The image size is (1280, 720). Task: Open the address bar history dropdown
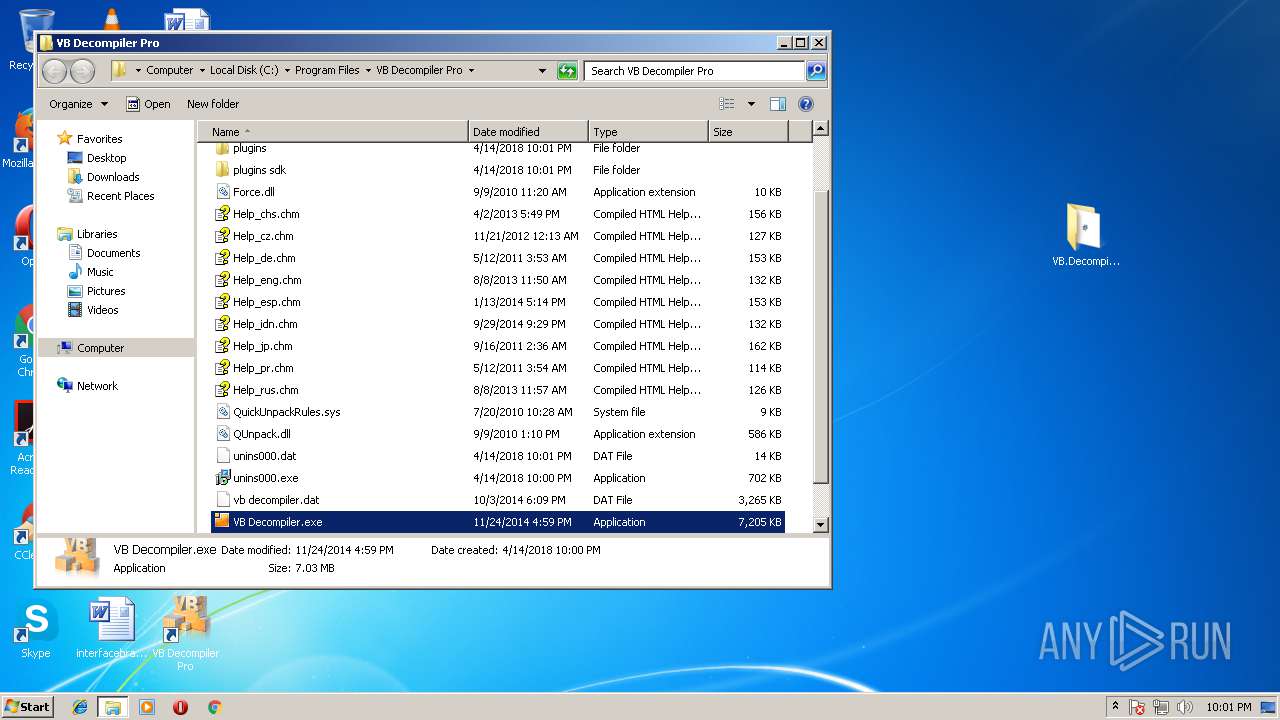pos(542,71)
